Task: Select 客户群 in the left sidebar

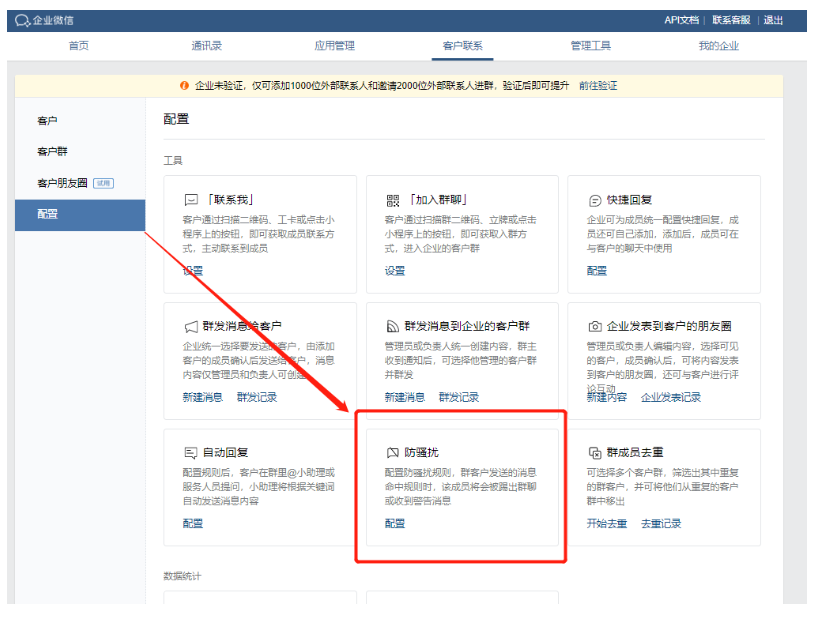Action: point(52,152)
